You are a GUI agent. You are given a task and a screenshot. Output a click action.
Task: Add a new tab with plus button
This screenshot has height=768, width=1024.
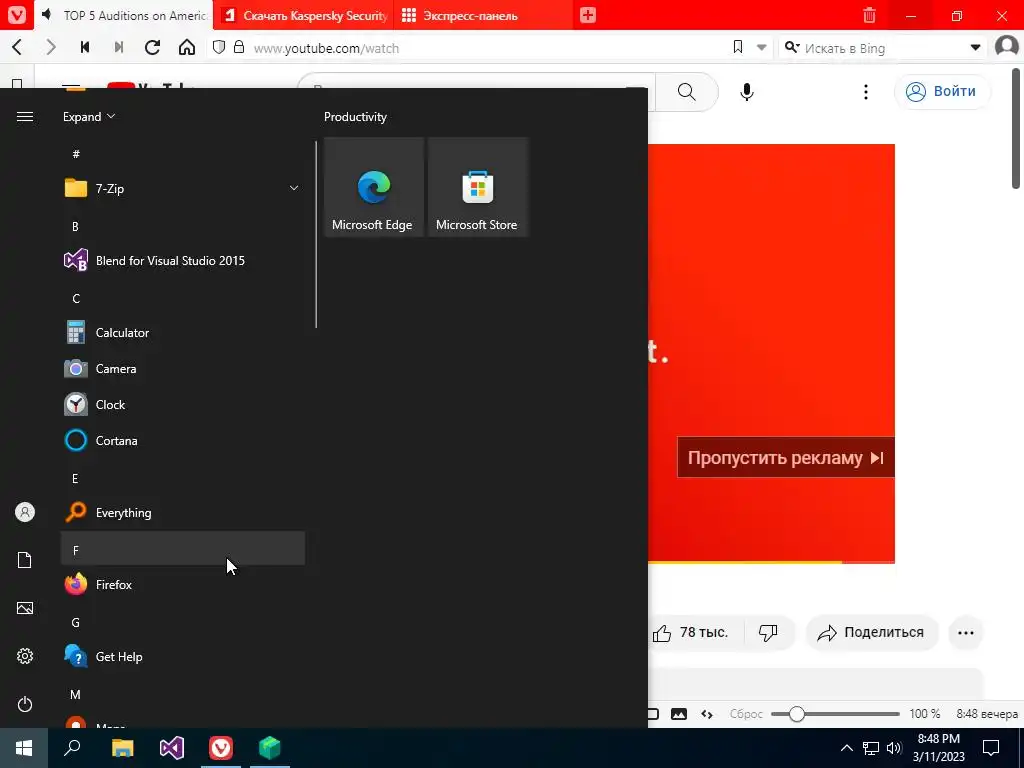click(x=588, y=15)
